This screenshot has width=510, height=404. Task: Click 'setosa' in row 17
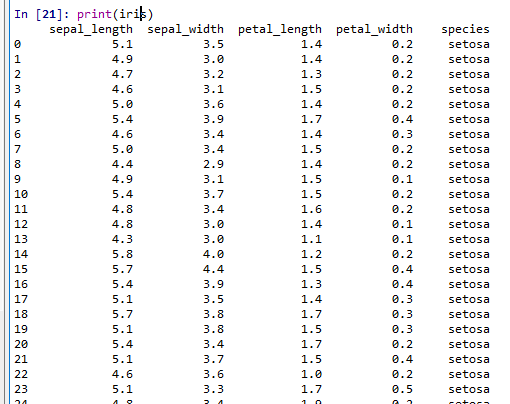tap(469, 299)
